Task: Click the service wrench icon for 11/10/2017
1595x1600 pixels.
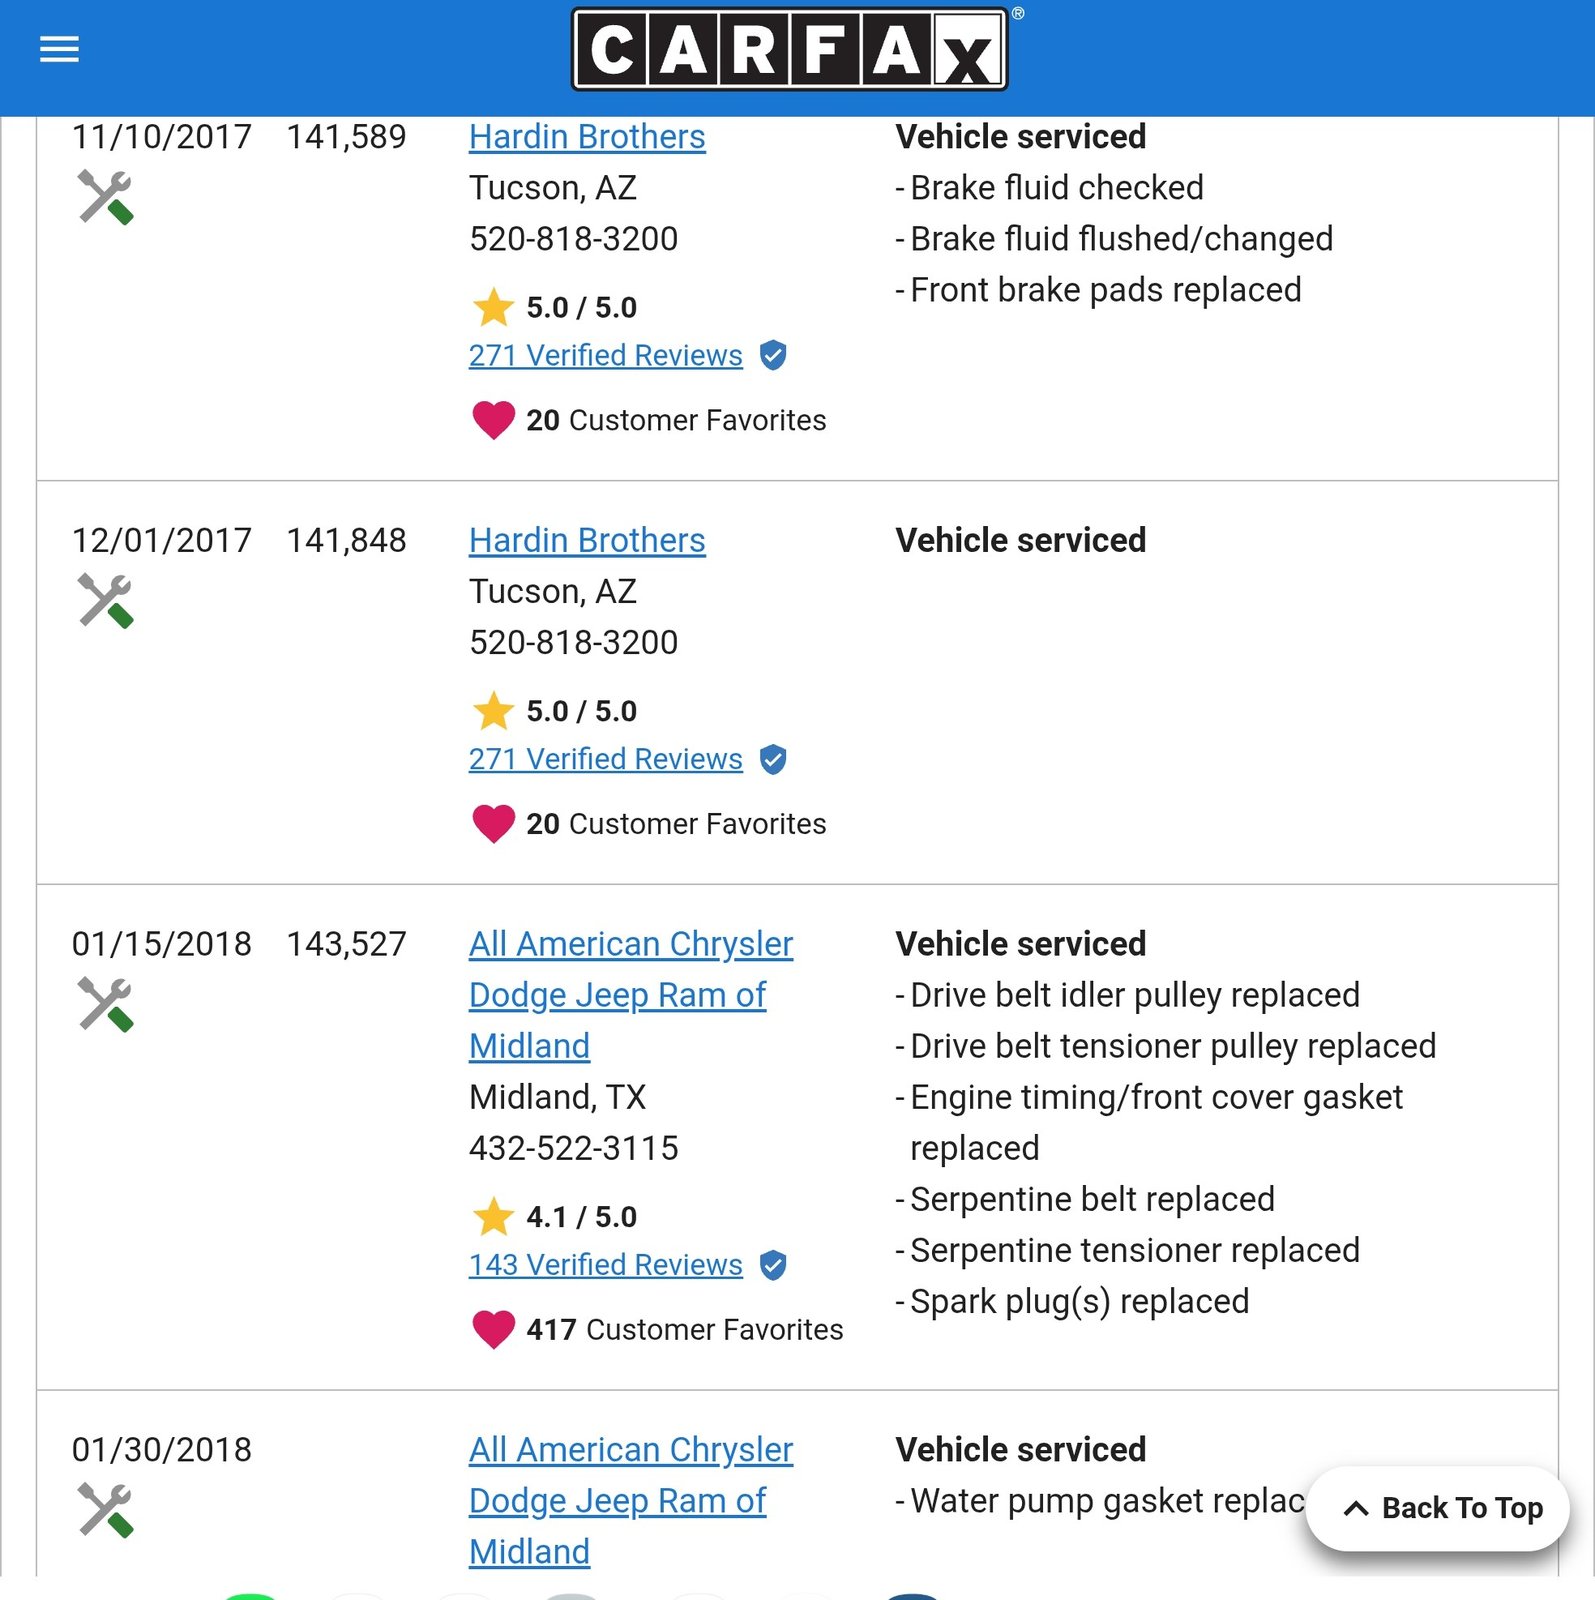Action: pos(105,197)
